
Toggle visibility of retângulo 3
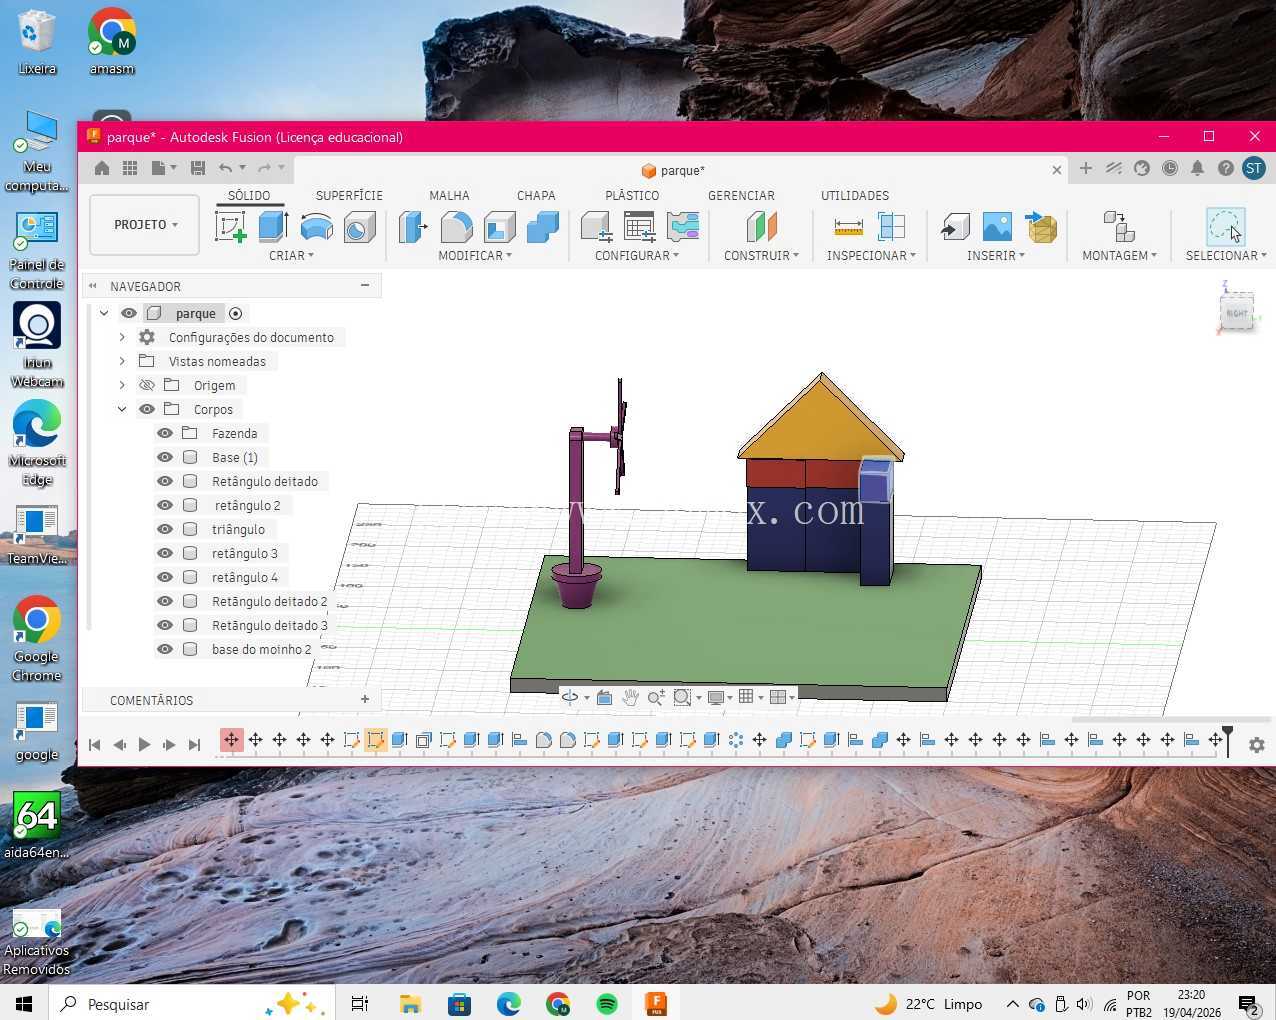(x=165, y=553)
